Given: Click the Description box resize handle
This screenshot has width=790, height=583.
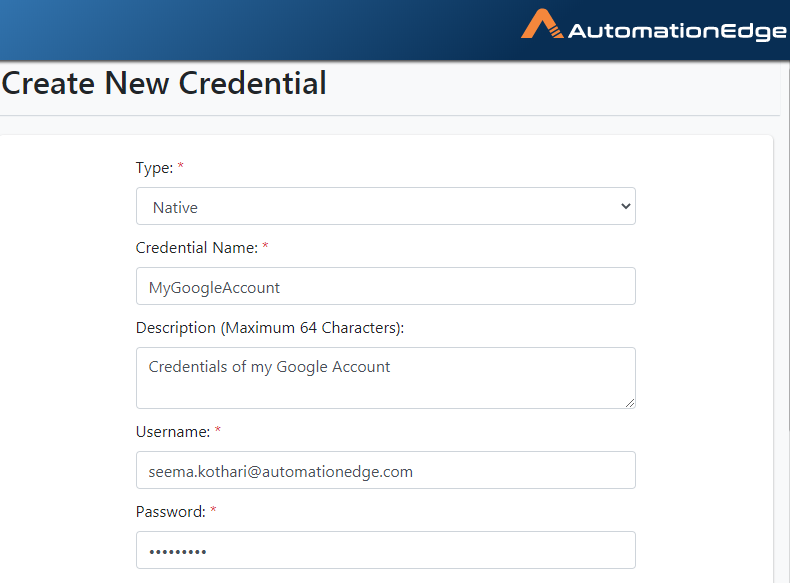Looking at the screenshot, I should [x=630, y=403].
